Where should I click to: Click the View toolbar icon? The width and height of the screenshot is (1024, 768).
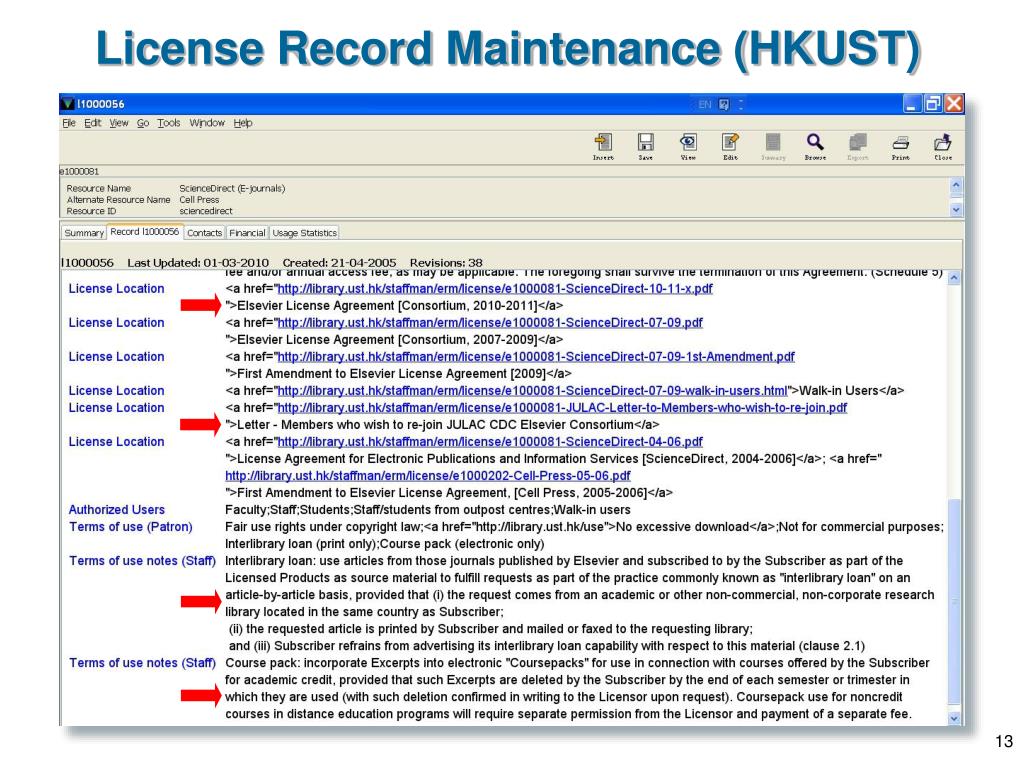[688, 146]
